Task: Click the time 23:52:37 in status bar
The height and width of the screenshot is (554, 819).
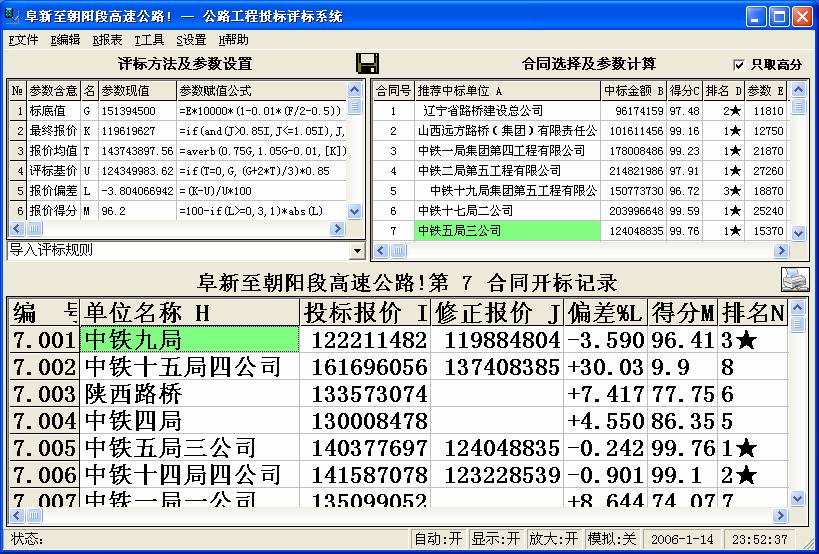Action: click(x=759, y=539)
